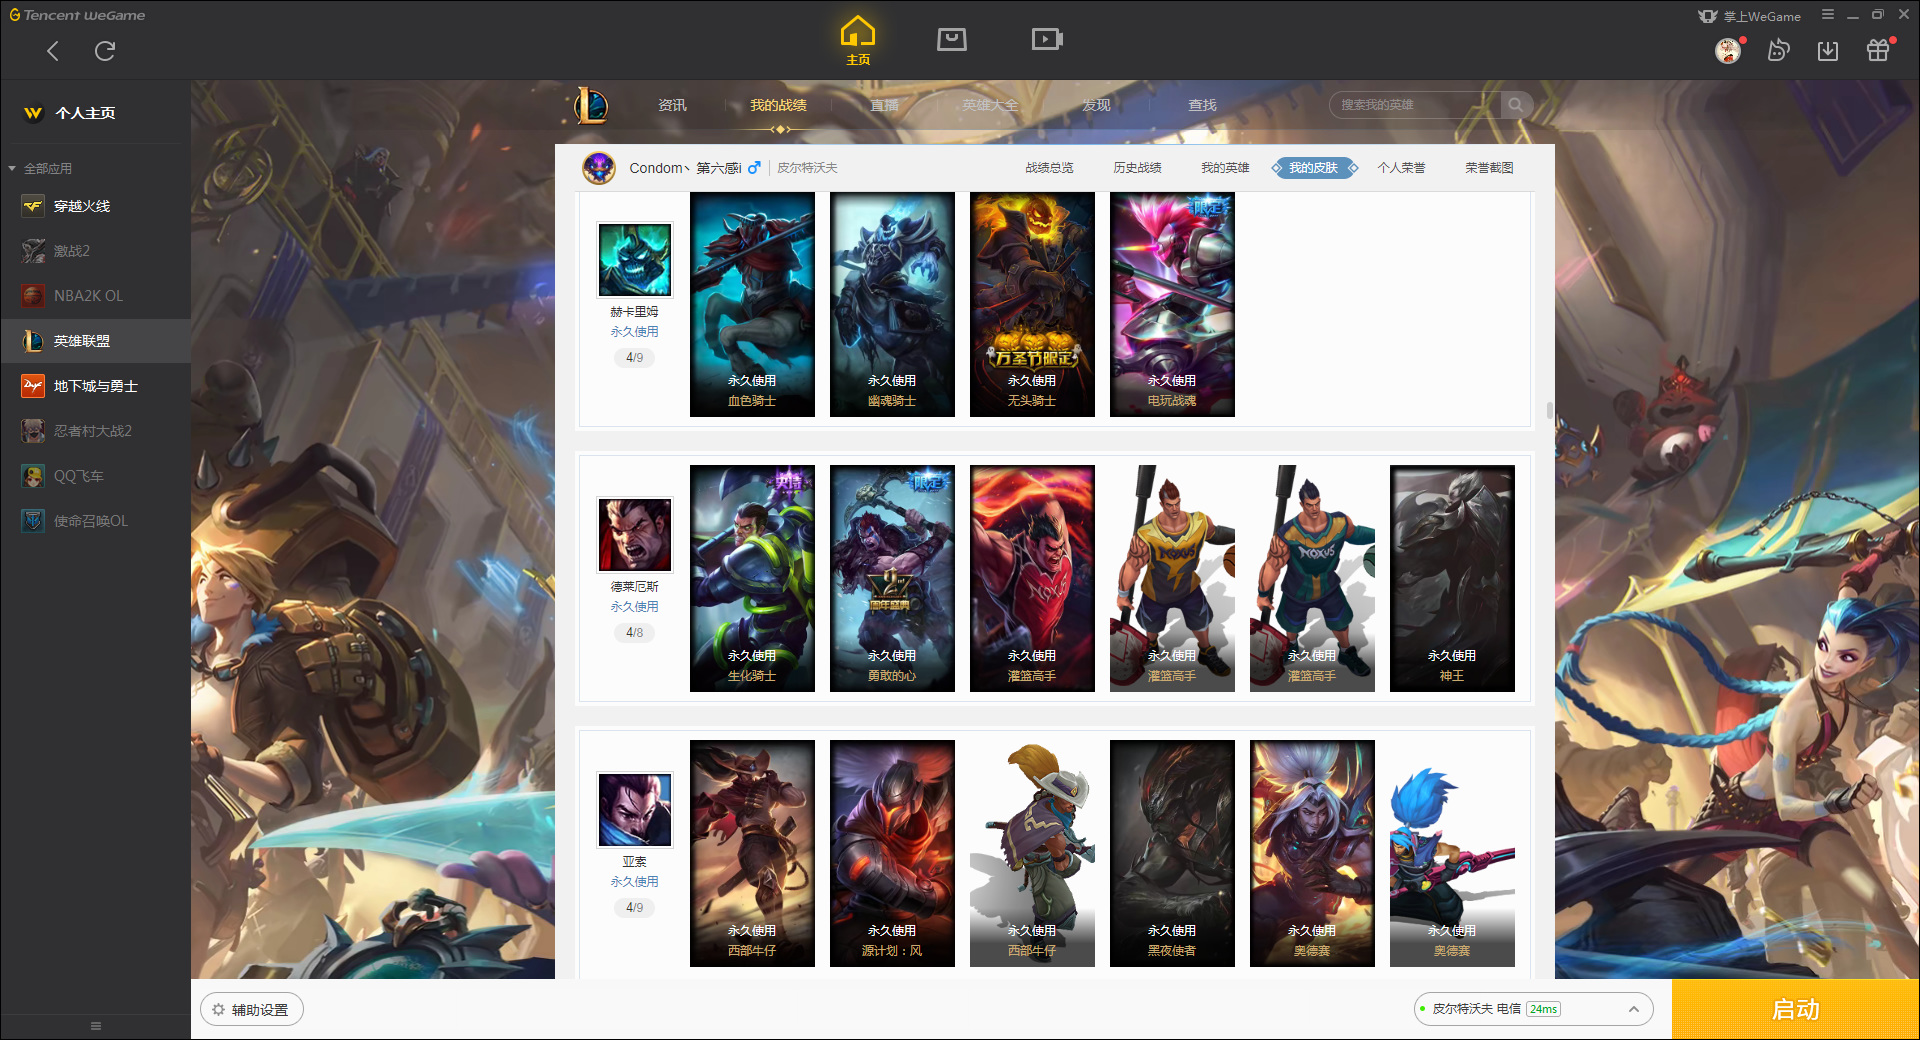Screen dimensions: 1920x1040
Task: Select the 我的皮肤 sub-tab
Action: (1313, 168)
